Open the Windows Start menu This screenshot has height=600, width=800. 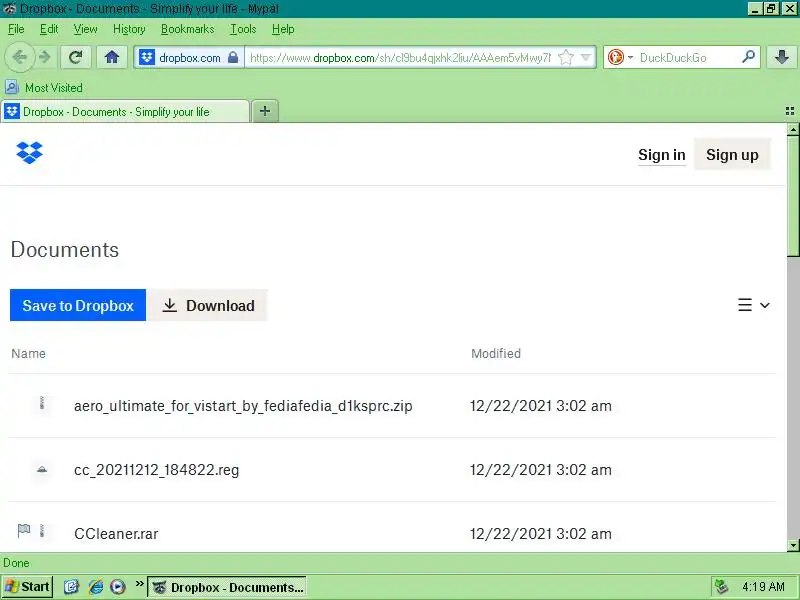[27, 587]
